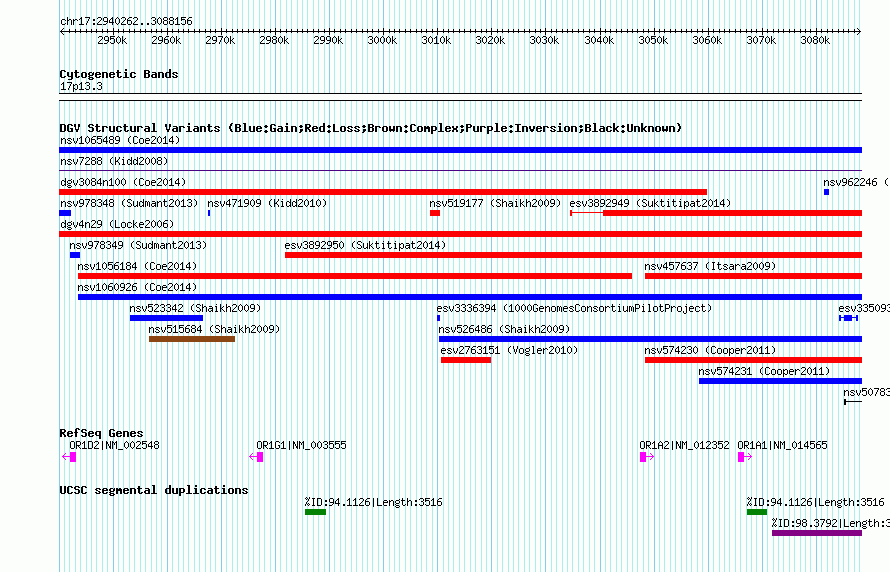Select the nsv7288 (Kidd2008) inversion line
The width and height of the screenshot is (890, 572).
[460, 170]
